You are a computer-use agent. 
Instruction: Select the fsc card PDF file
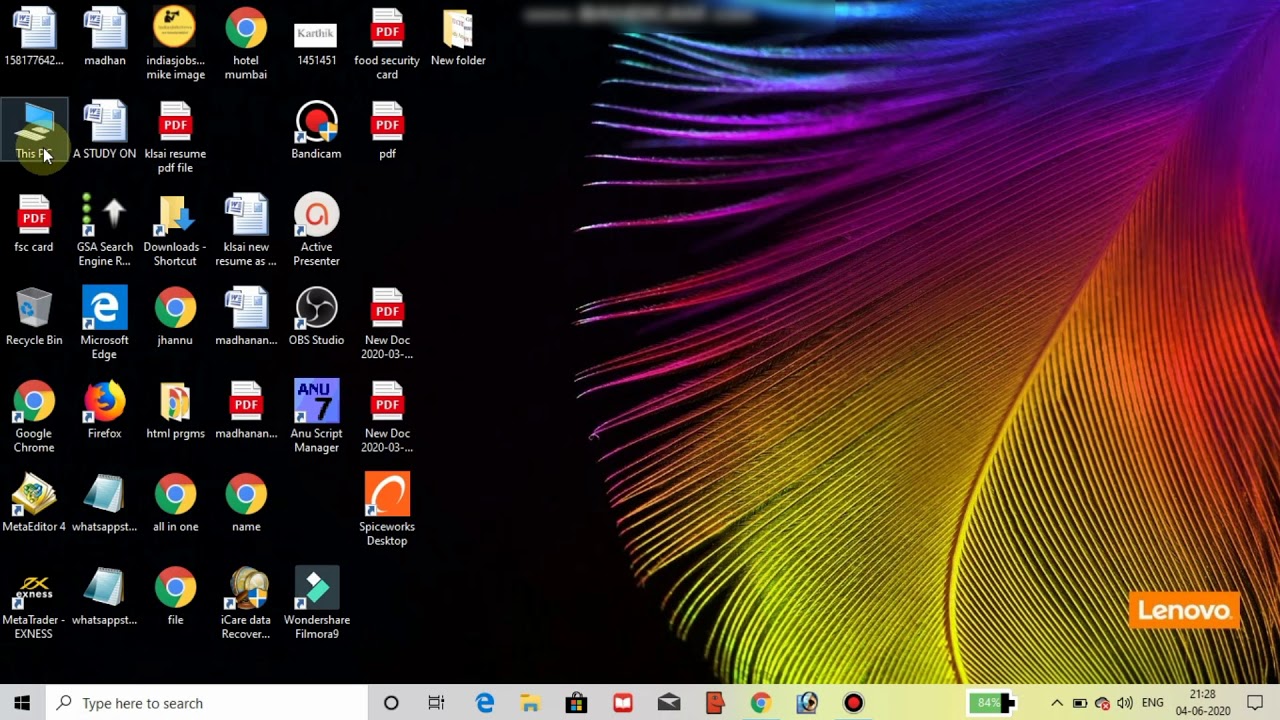34,223
